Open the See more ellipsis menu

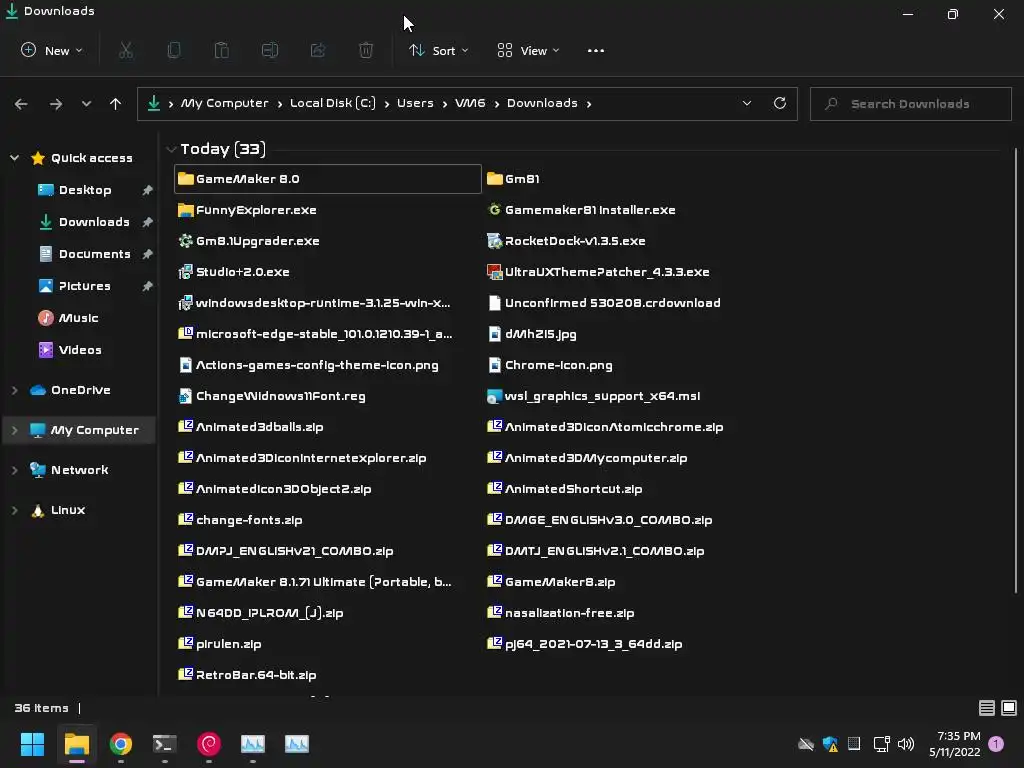point(596,50)
